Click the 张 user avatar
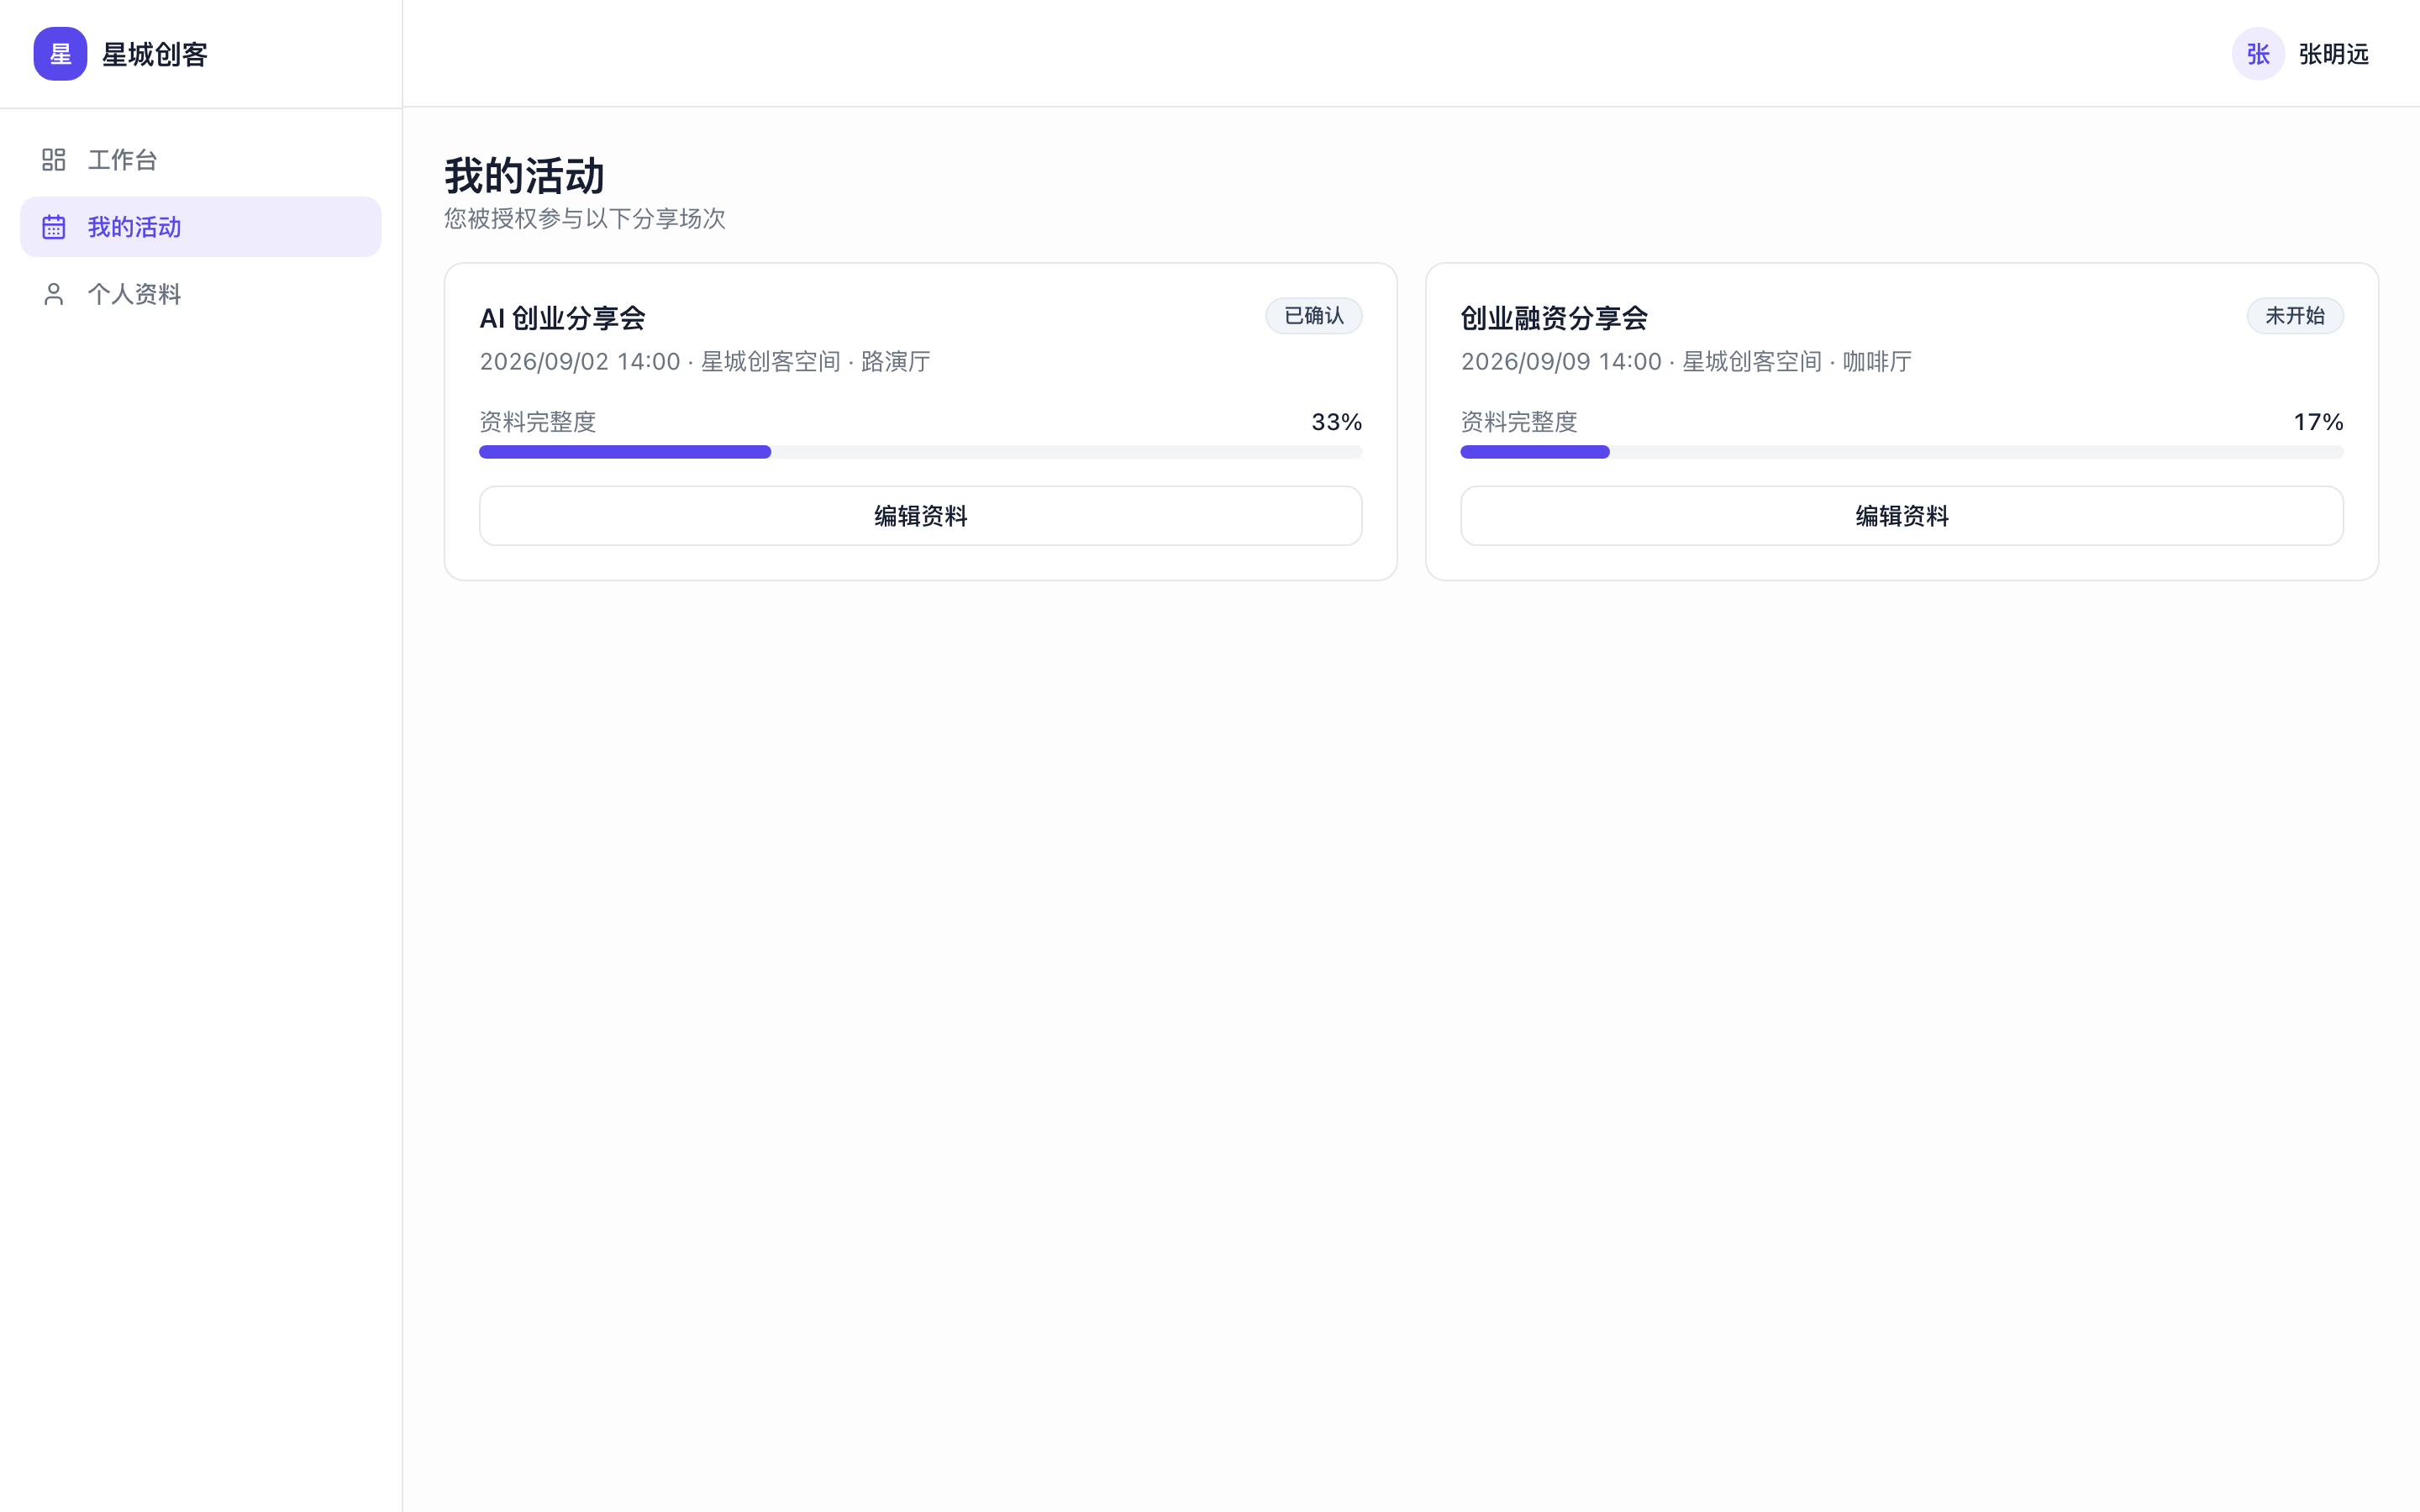The image size is (2420, 1512). [x=2258, y=54]
